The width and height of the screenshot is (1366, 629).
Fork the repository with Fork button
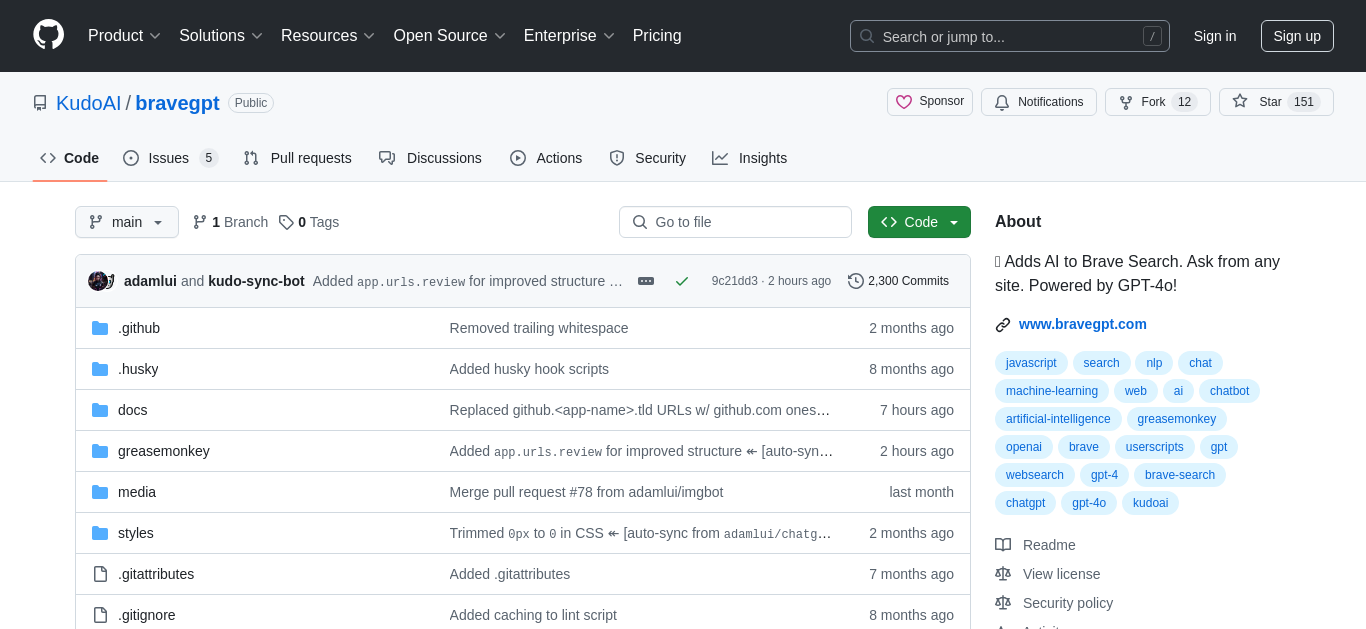click(x=1158, y=102)
